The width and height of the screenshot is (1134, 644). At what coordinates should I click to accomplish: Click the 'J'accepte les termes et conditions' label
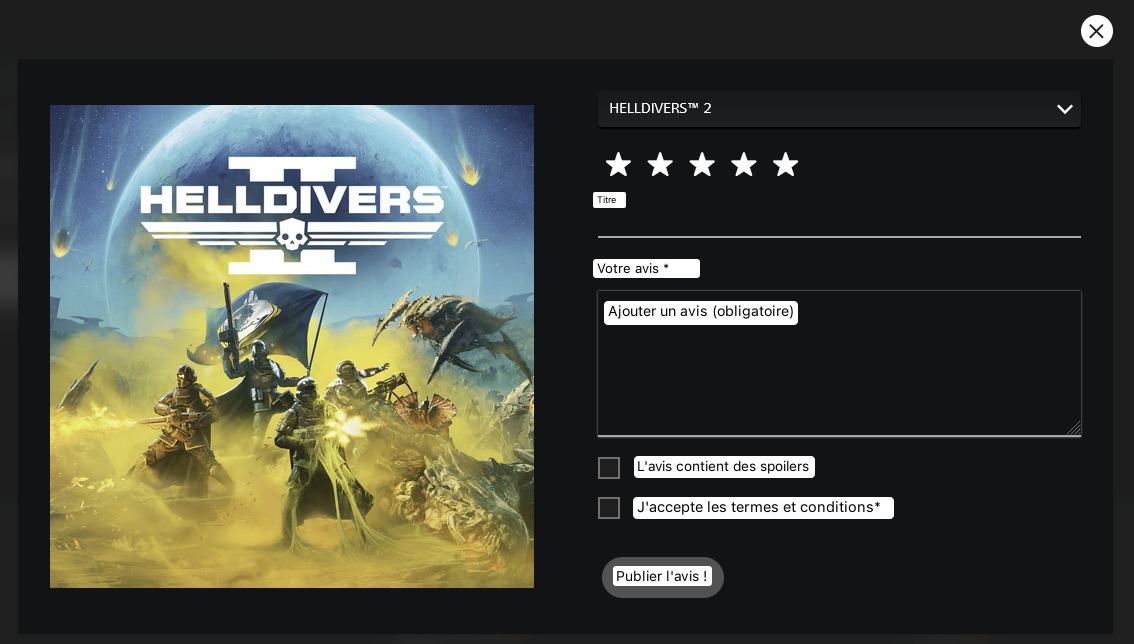[762, 508]
